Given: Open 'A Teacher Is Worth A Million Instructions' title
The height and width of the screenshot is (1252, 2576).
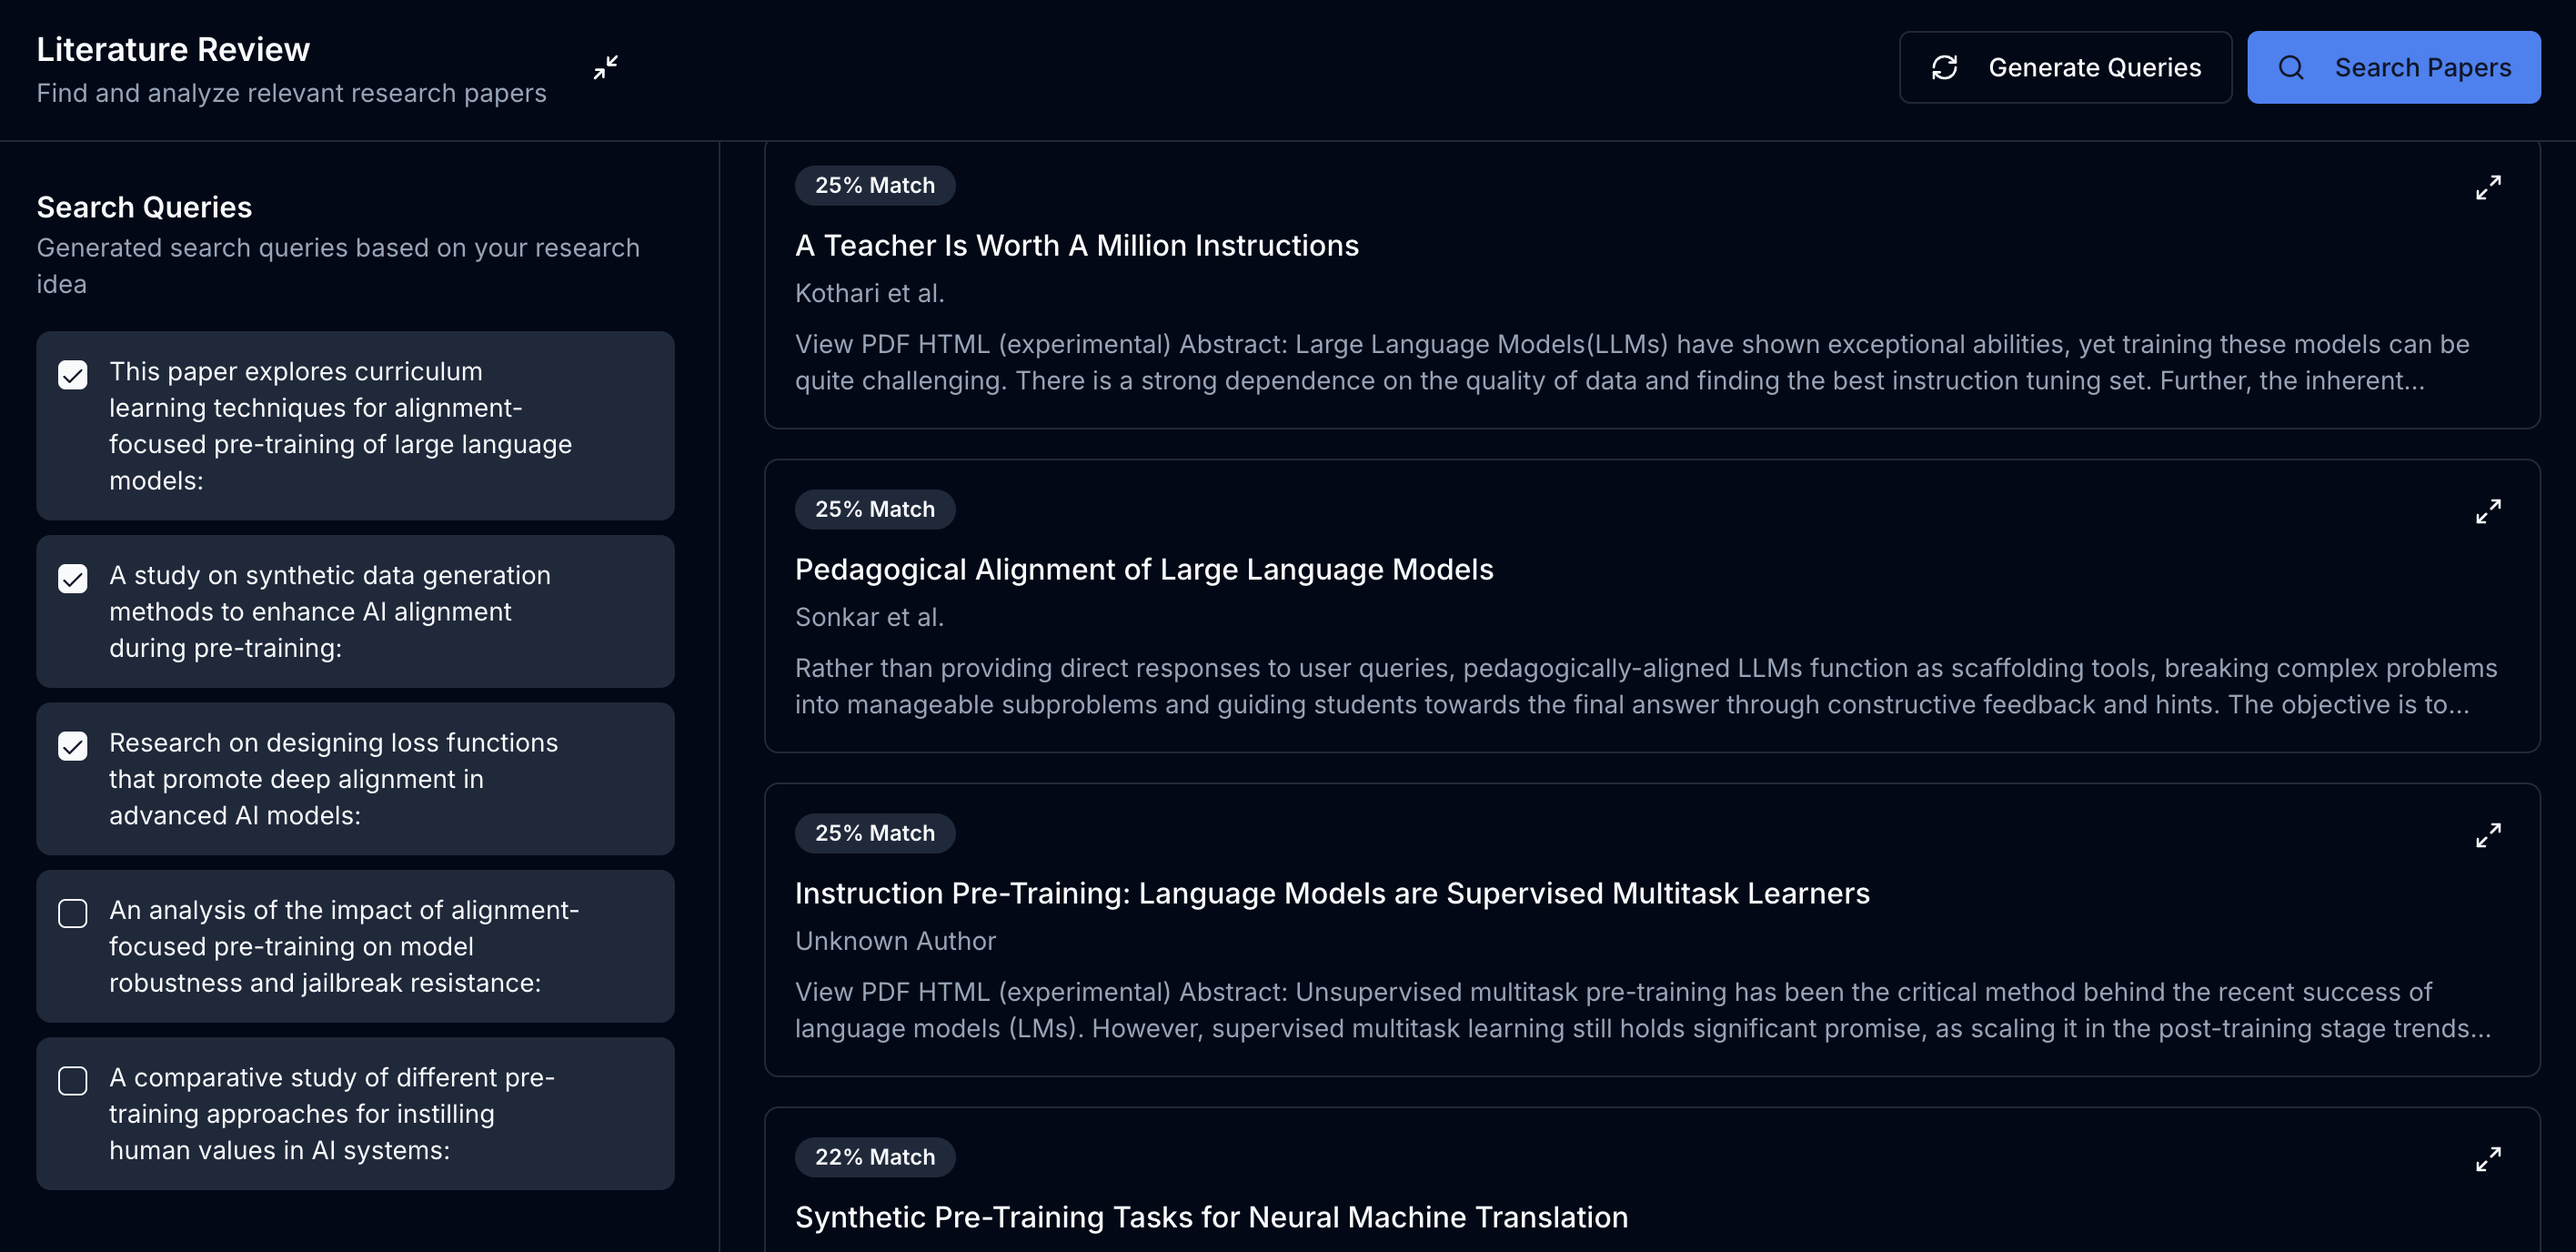Looking at the screenshot, I should [1076, 245].
